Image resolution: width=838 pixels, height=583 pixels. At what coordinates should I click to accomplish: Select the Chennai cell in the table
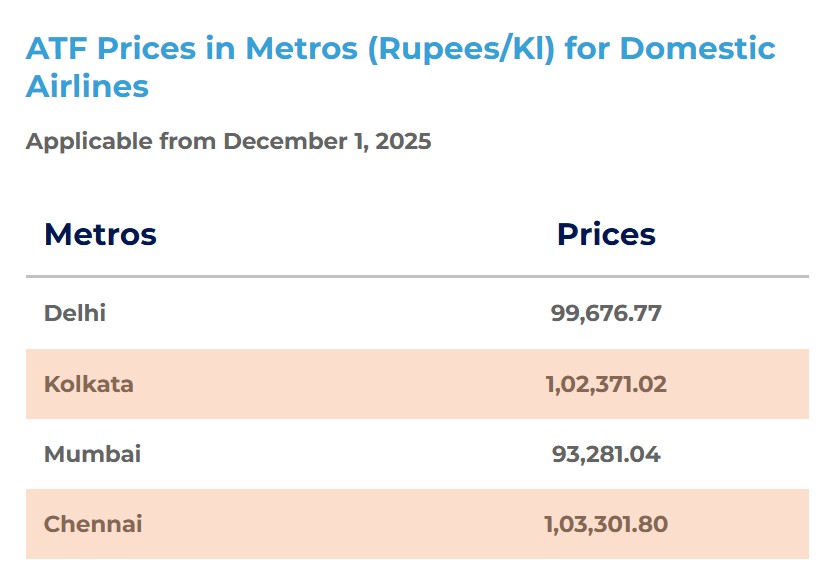coord(93,524)
